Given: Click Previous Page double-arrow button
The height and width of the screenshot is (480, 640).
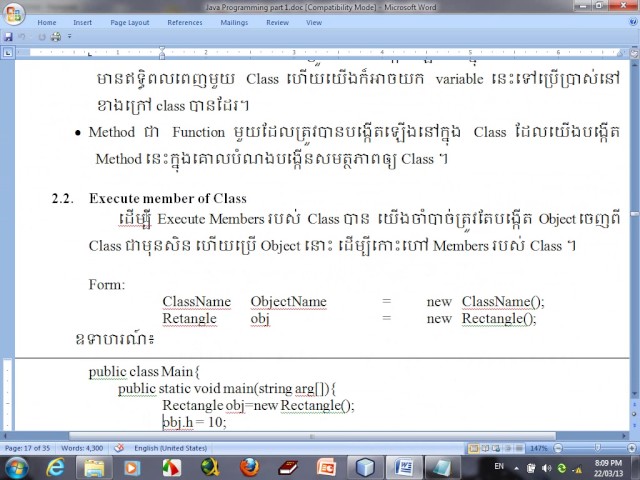Looking at the screenshot, I should [x=635, y=404].
